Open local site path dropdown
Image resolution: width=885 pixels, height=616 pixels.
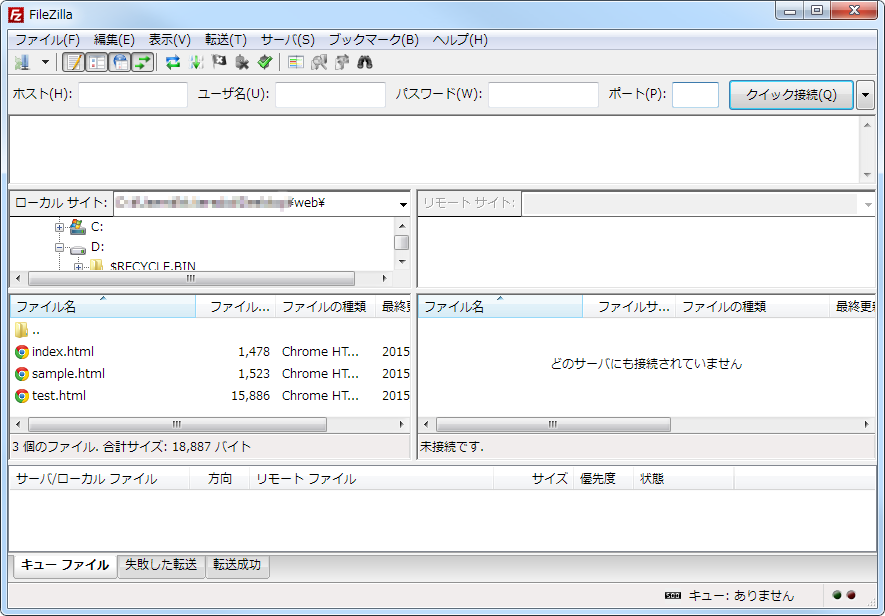point(403,204)
